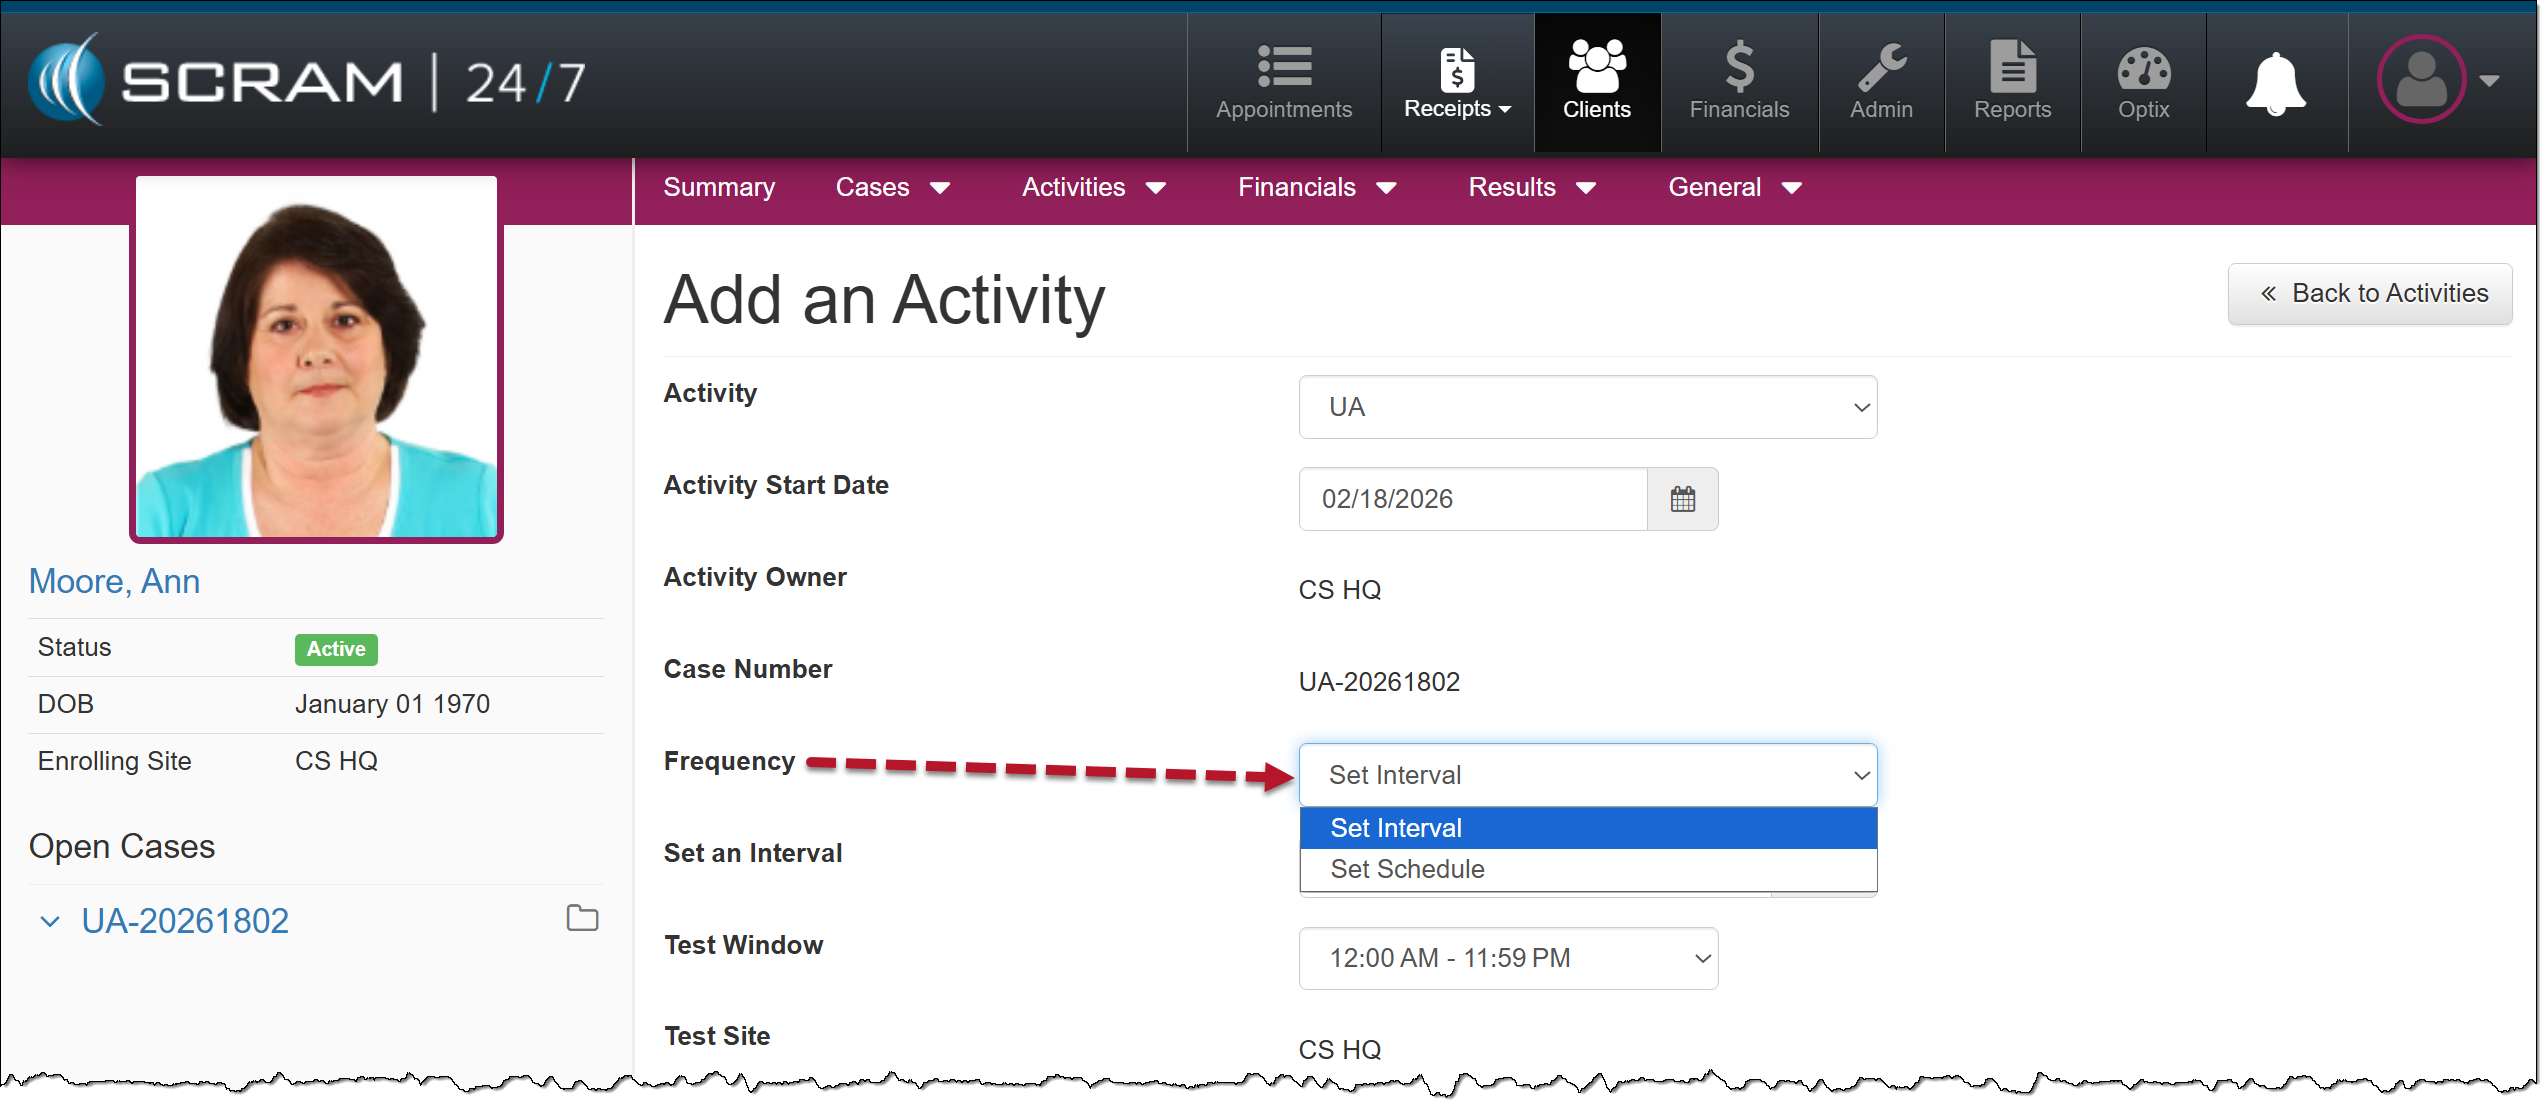Open the Results menu

pos(1530,187)
